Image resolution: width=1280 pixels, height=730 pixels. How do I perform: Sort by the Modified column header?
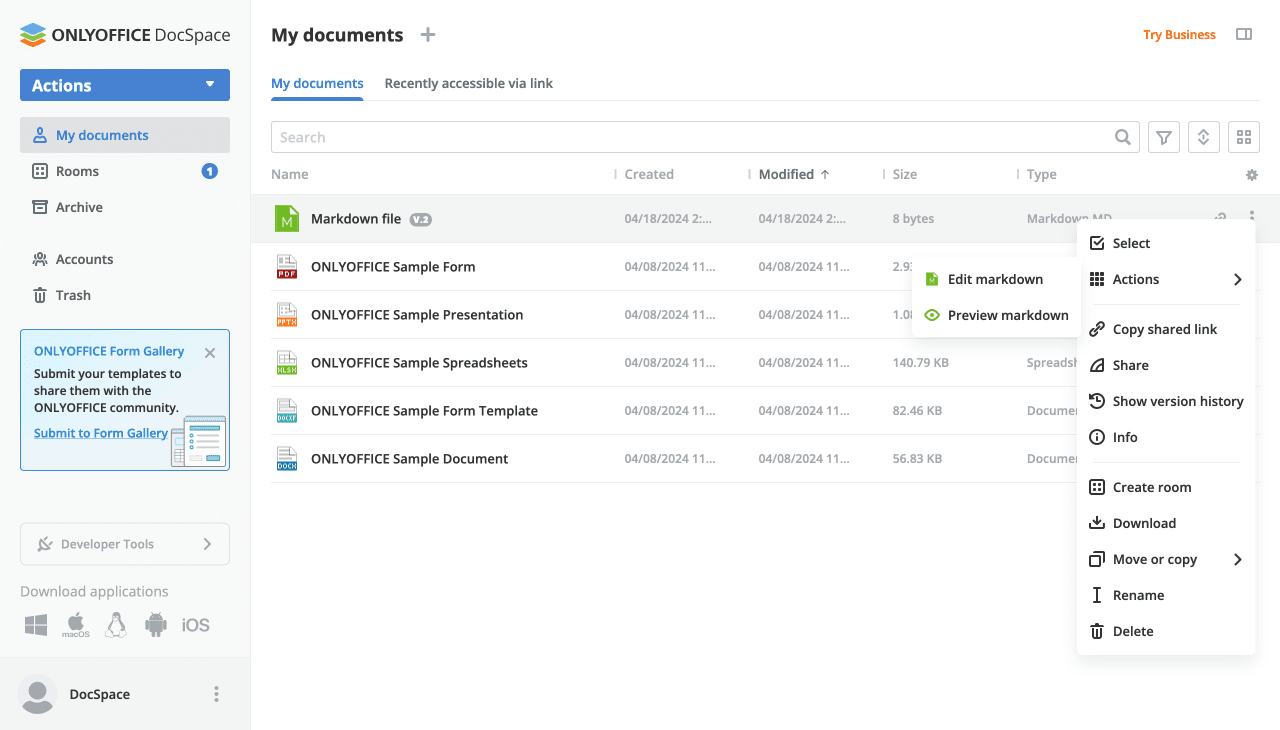coord(794,174)
